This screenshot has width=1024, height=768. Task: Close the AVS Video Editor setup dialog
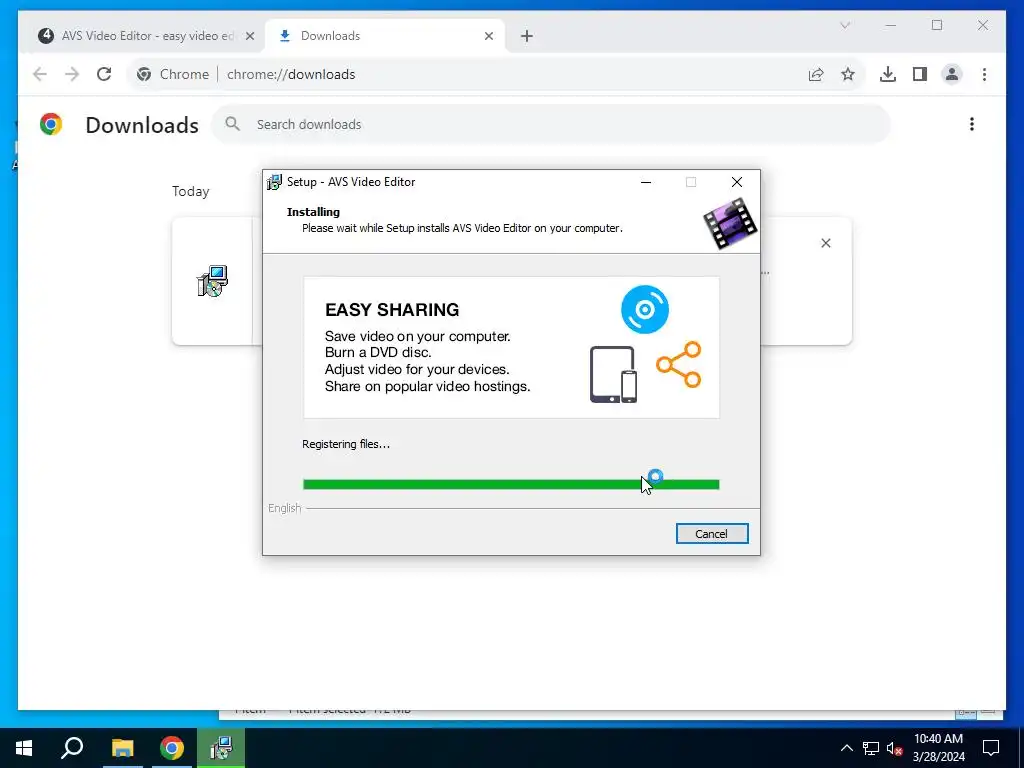[737, 182]
